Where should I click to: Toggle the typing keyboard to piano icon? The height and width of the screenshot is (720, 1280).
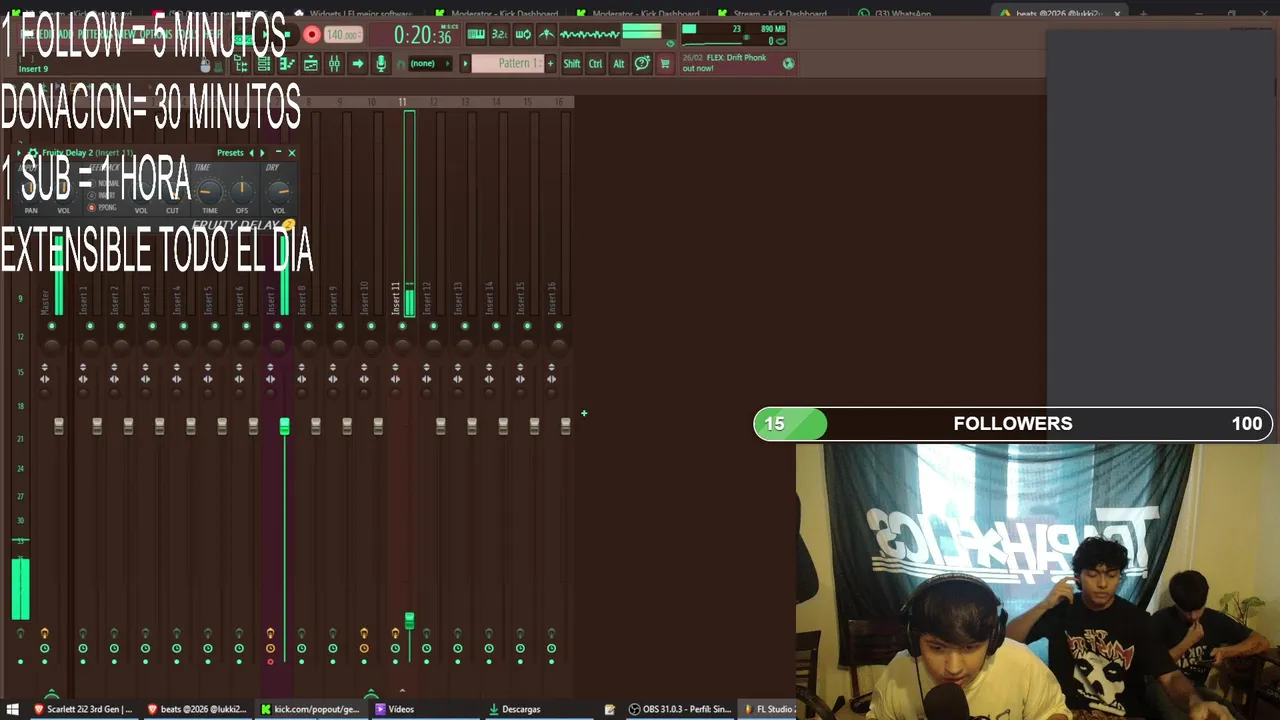point(476,35)
